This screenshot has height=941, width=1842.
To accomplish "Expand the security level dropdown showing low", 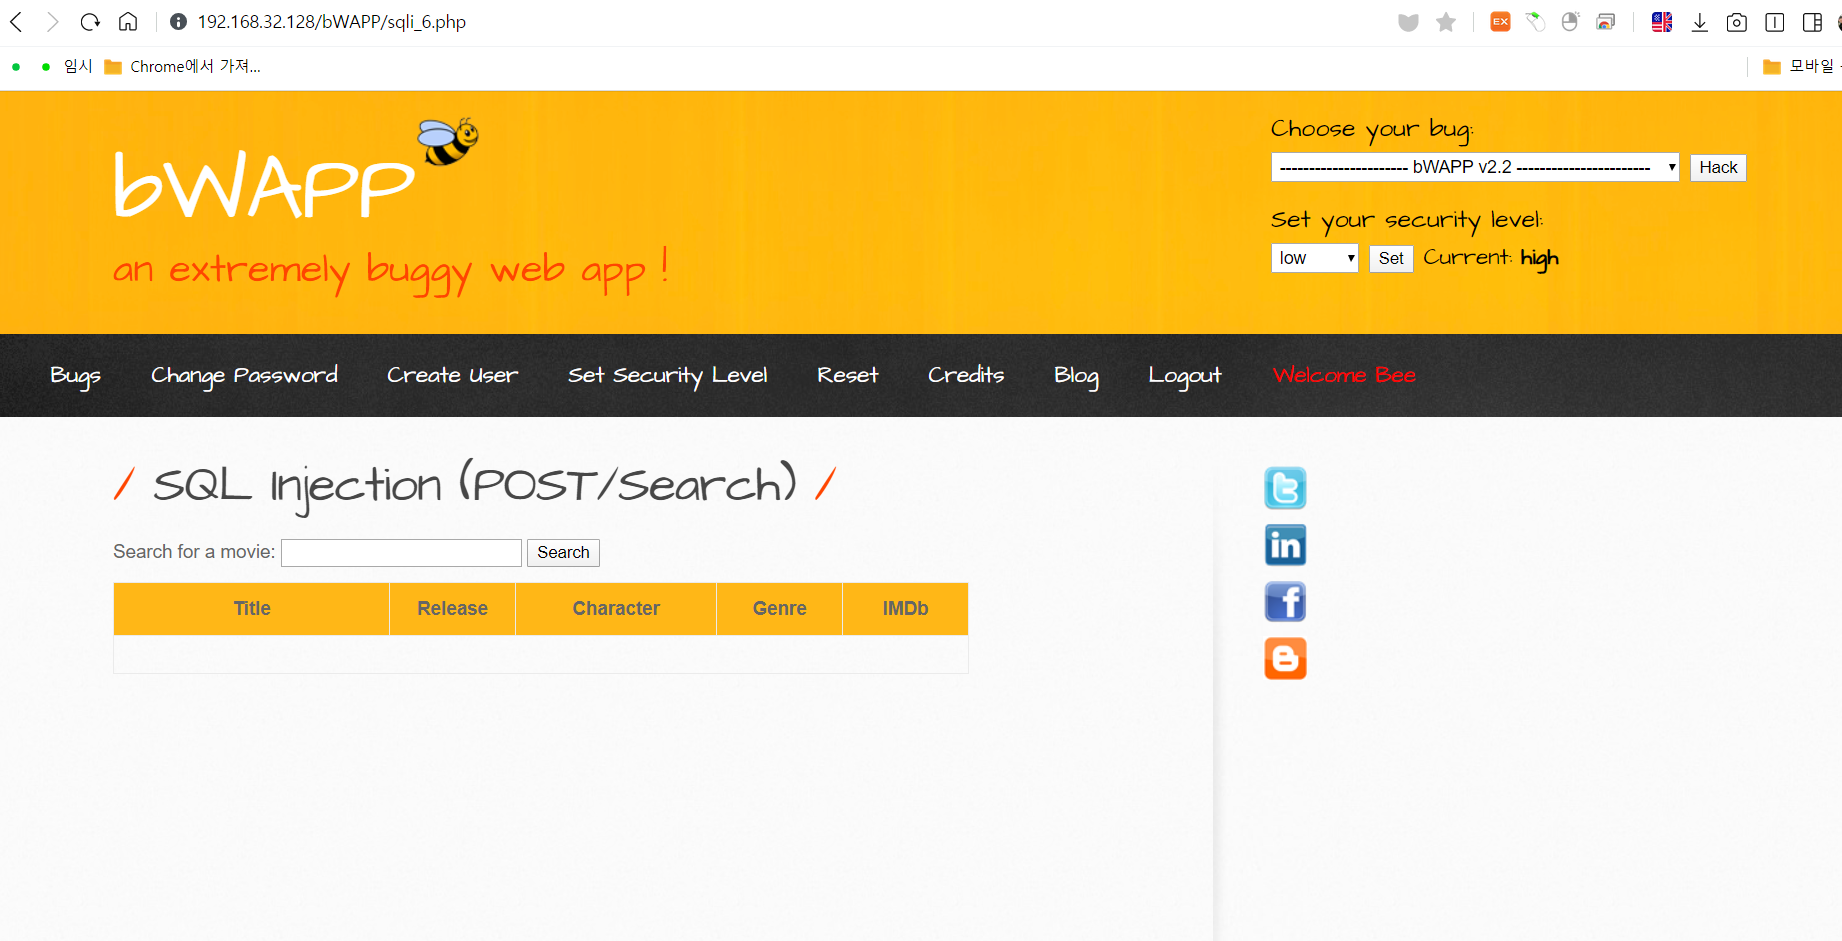I will pyautogui.click(x=1315, y=258).
